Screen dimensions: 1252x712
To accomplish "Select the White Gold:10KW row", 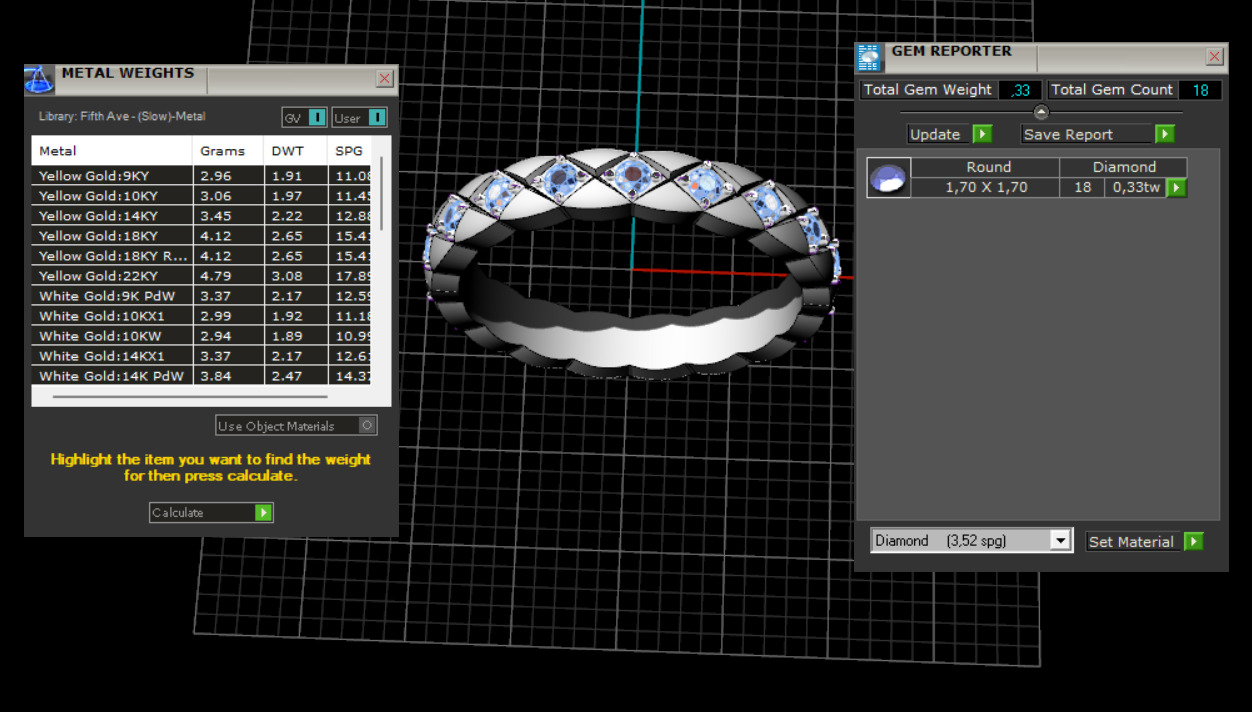I will coord(201,336).
